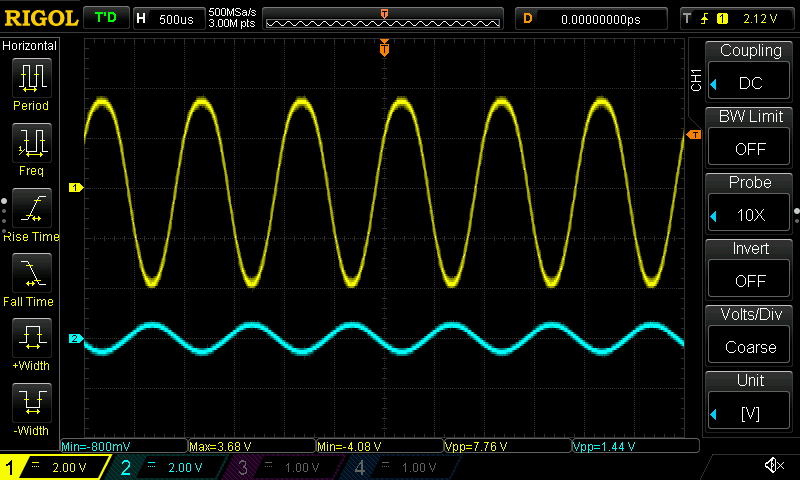Image resolution: width=800 pixels, height=480 pixels.
Task: Click the 3.00M pts memory depth text
Action: tap(232, 23)
